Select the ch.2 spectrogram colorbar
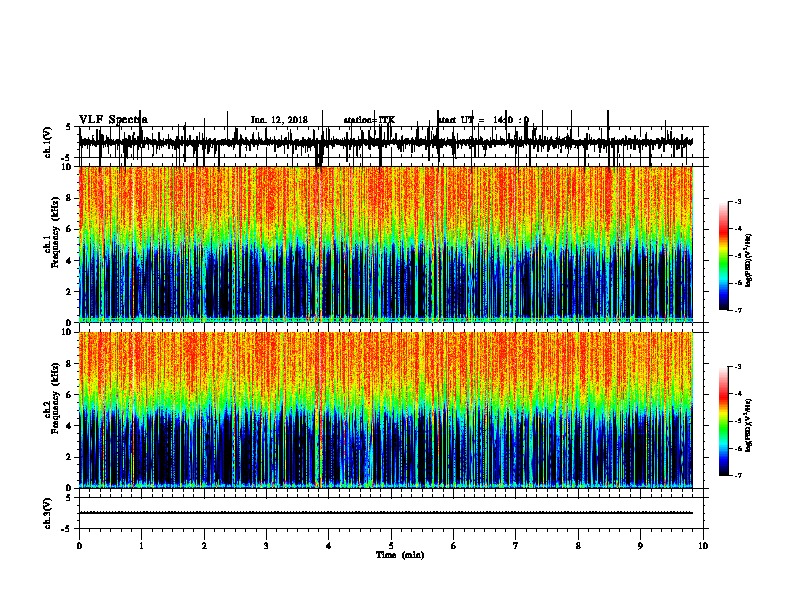Image resolution: width=792 pixels, height=612 pixels. 723,421
